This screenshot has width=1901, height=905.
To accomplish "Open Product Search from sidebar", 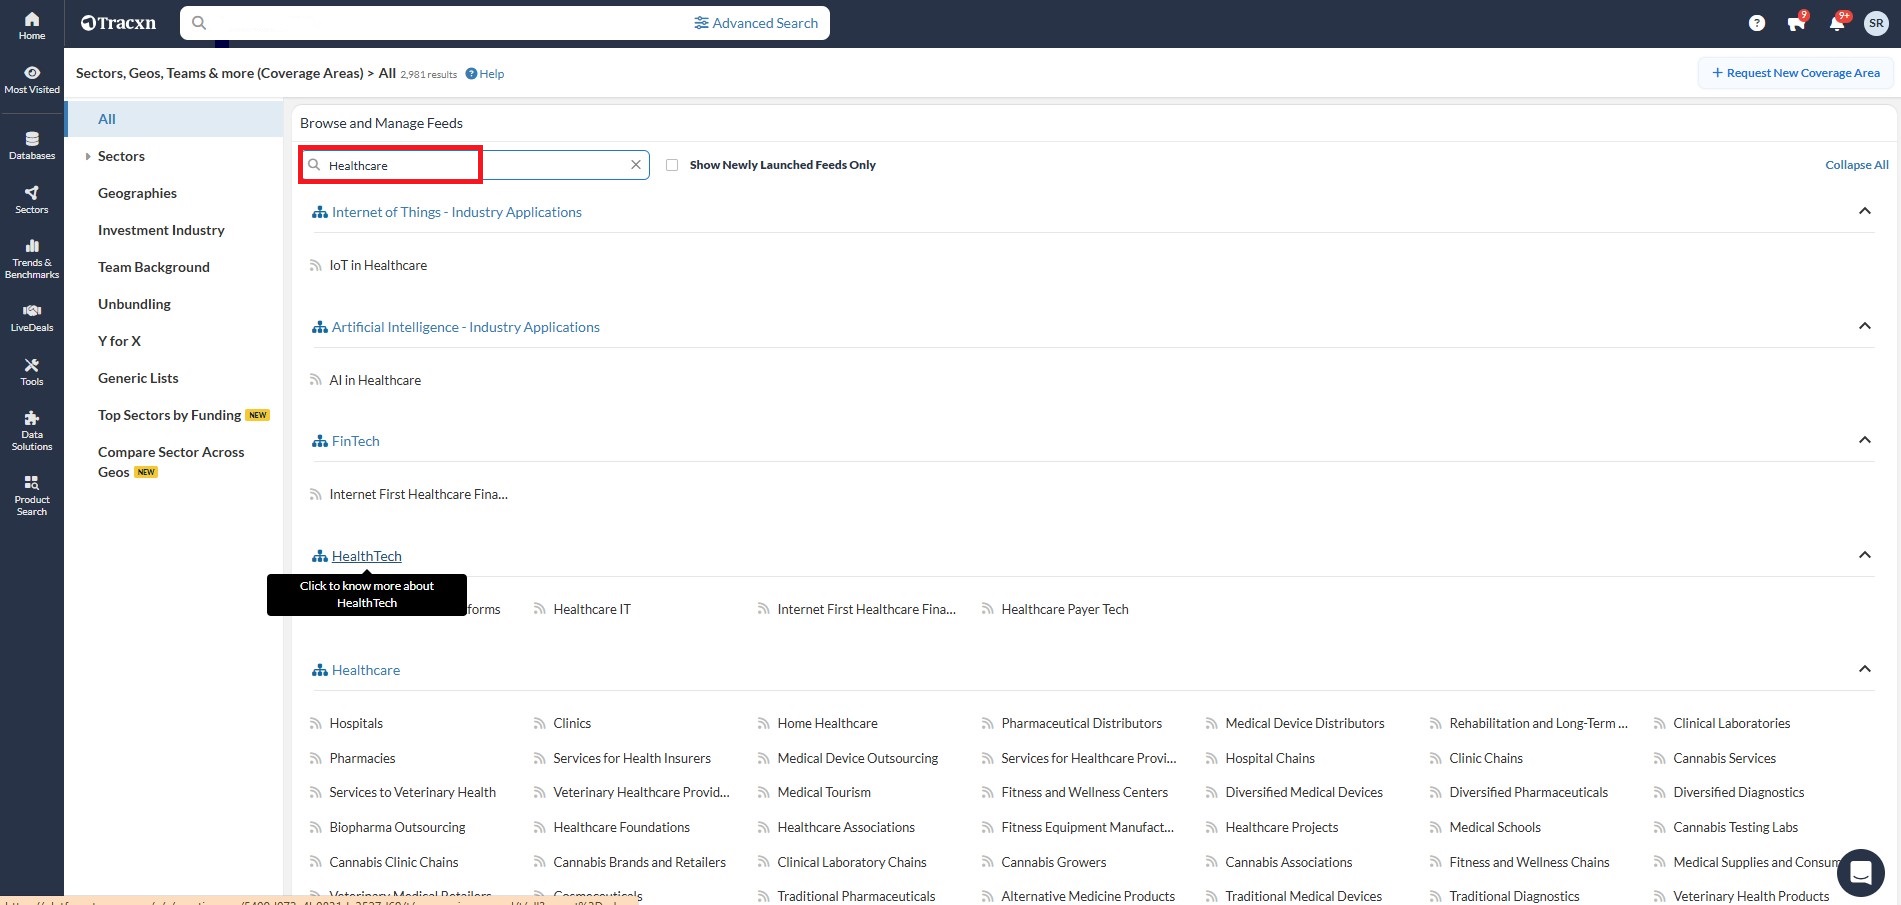I will [x=32, y=495].
